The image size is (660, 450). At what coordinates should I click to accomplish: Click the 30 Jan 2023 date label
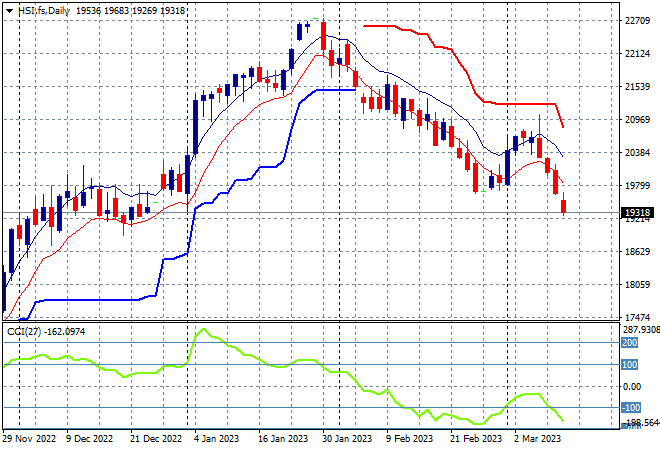point(347,438)
